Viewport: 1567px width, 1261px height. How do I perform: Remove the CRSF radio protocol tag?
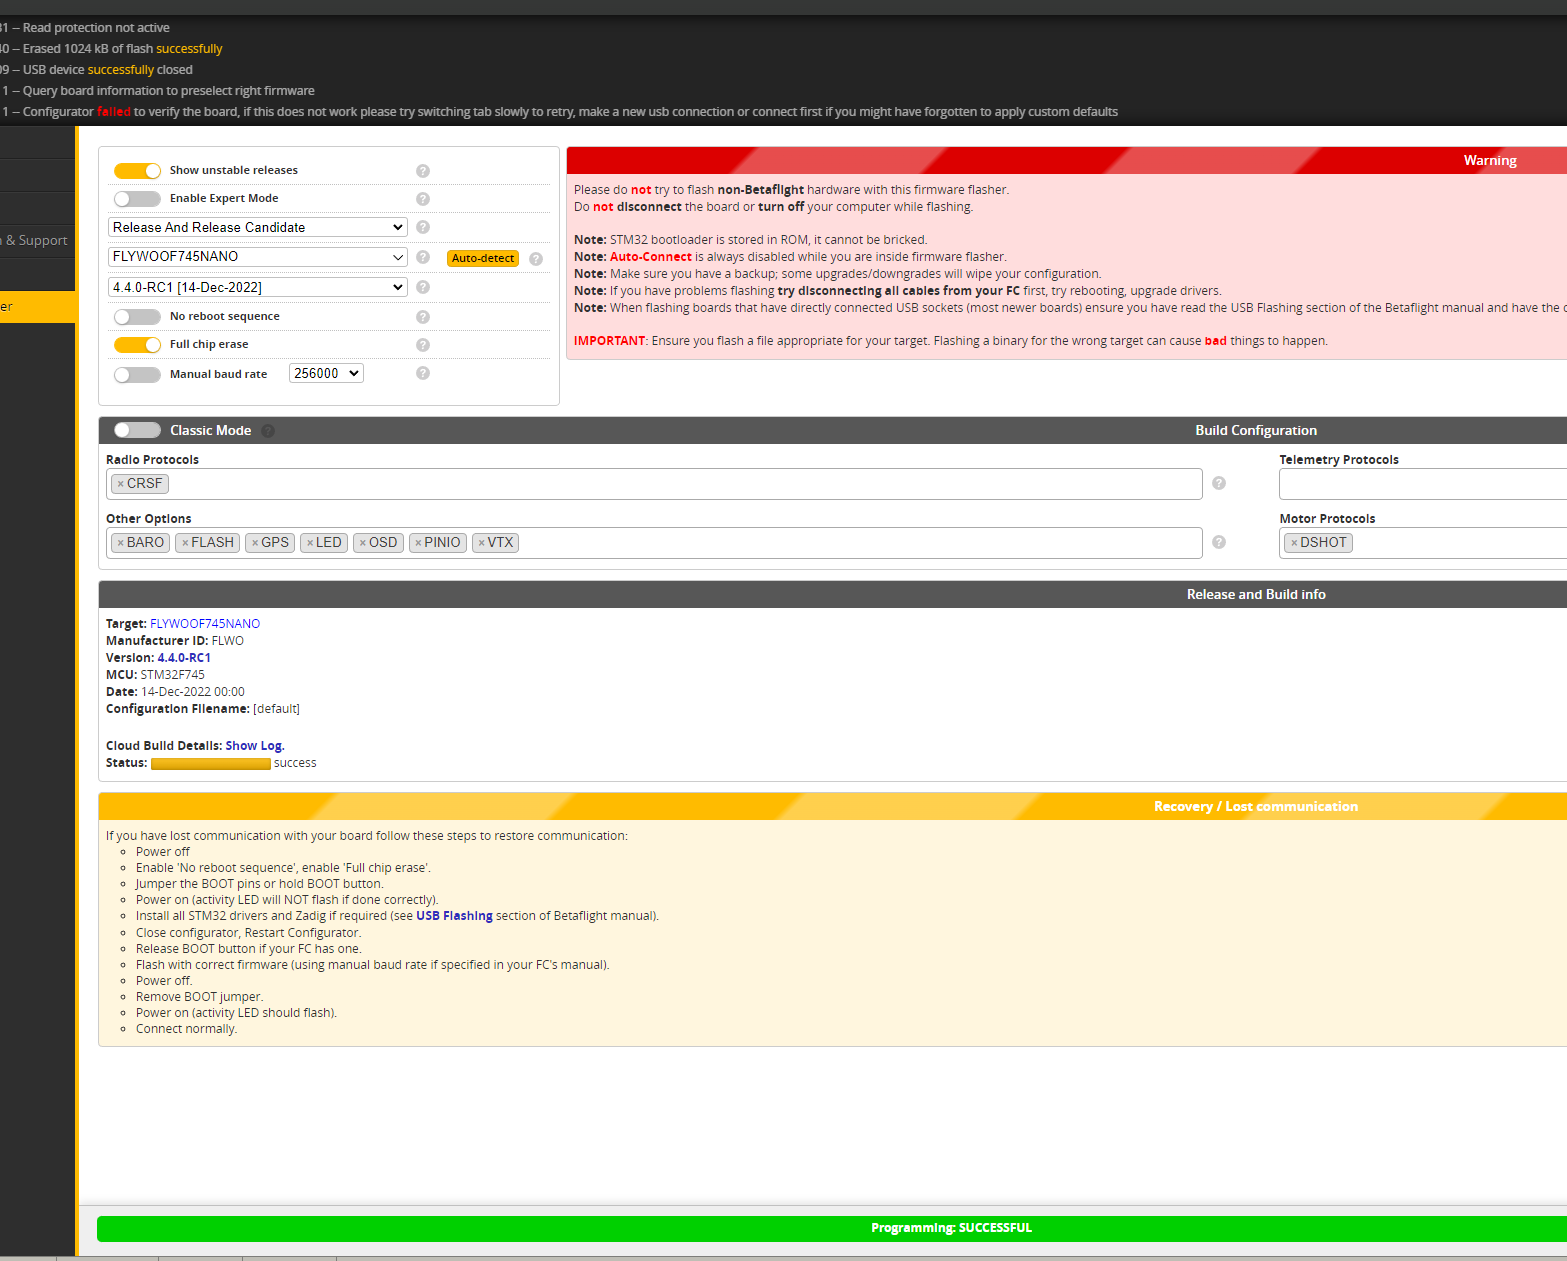121,484
